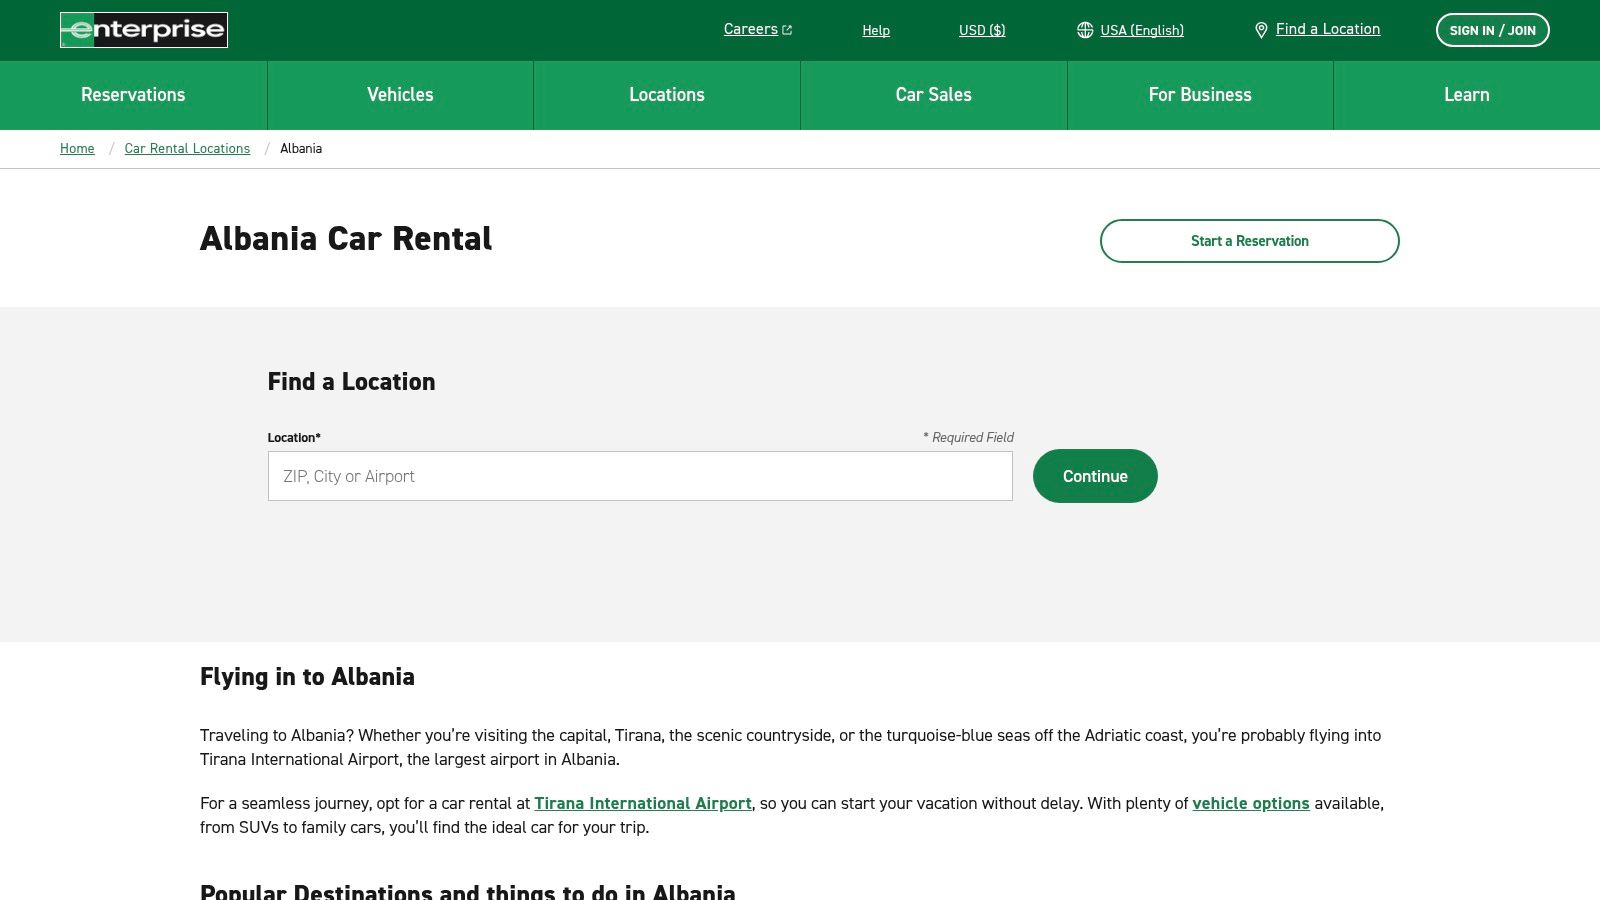Click the Start a Reservation button
Viewport: 1600px width, 900px height.
[1250, 241]
